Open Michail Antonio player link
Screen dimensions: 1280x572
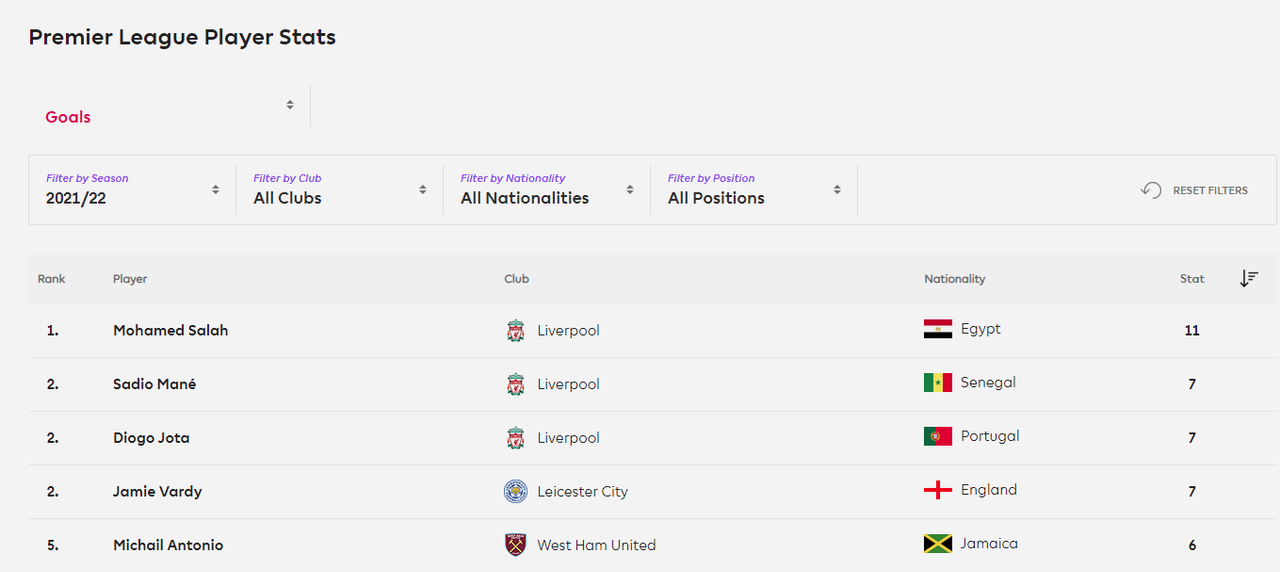coord(168,545)
